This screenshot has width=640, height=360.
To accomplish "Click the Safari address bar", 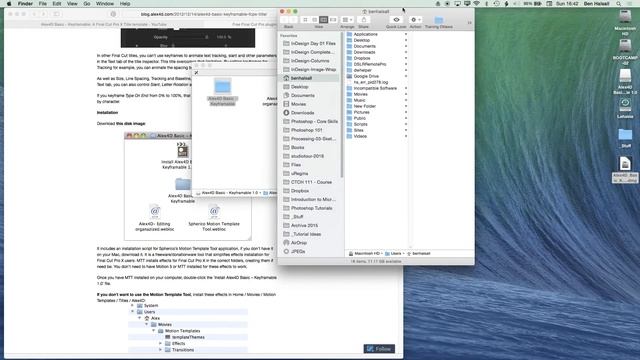I will click(x=204, y=14).
